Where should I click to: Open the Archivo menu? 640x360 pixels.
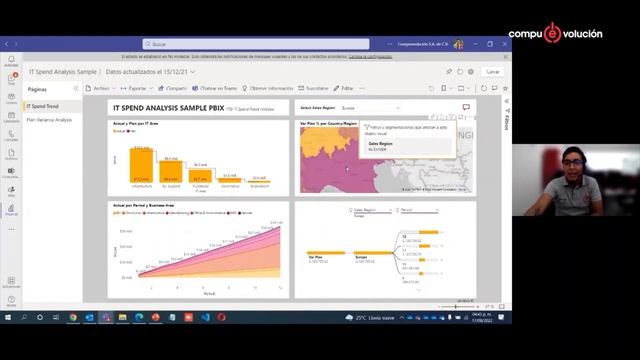click(x=101, y=88)
